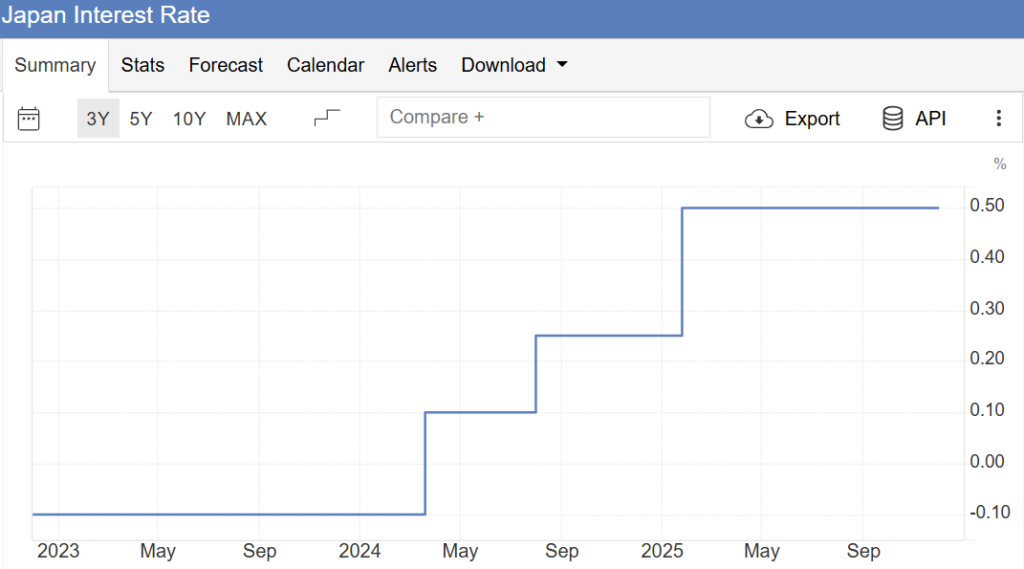
Task: Click the cloud download Export icon
Action: pyautogui.click(x=760, y=119)
